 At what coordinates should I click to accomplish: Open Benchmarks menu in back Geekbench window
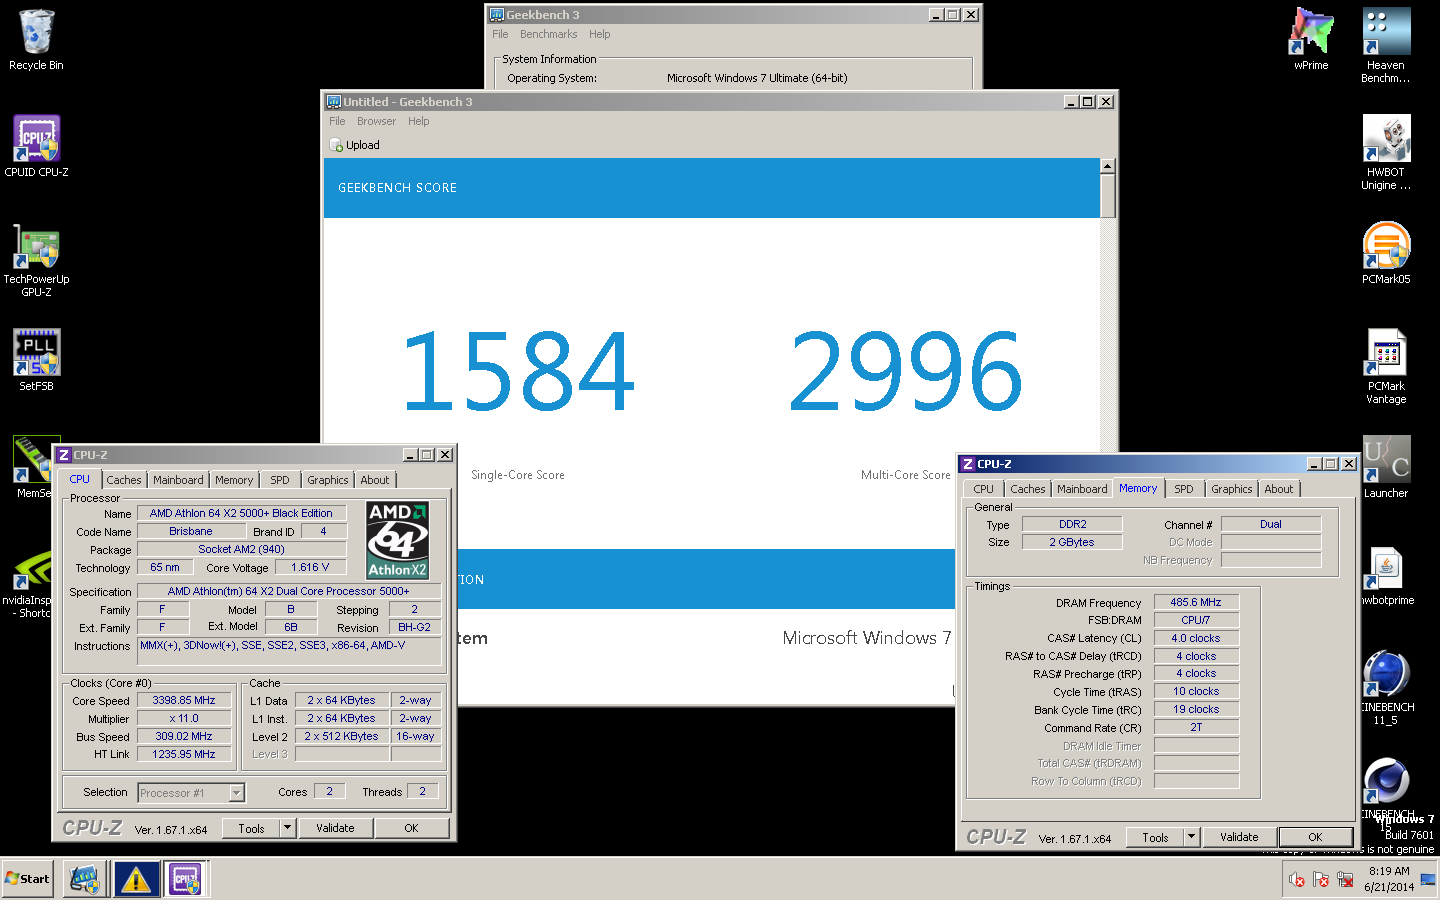(x=548, y=34)
